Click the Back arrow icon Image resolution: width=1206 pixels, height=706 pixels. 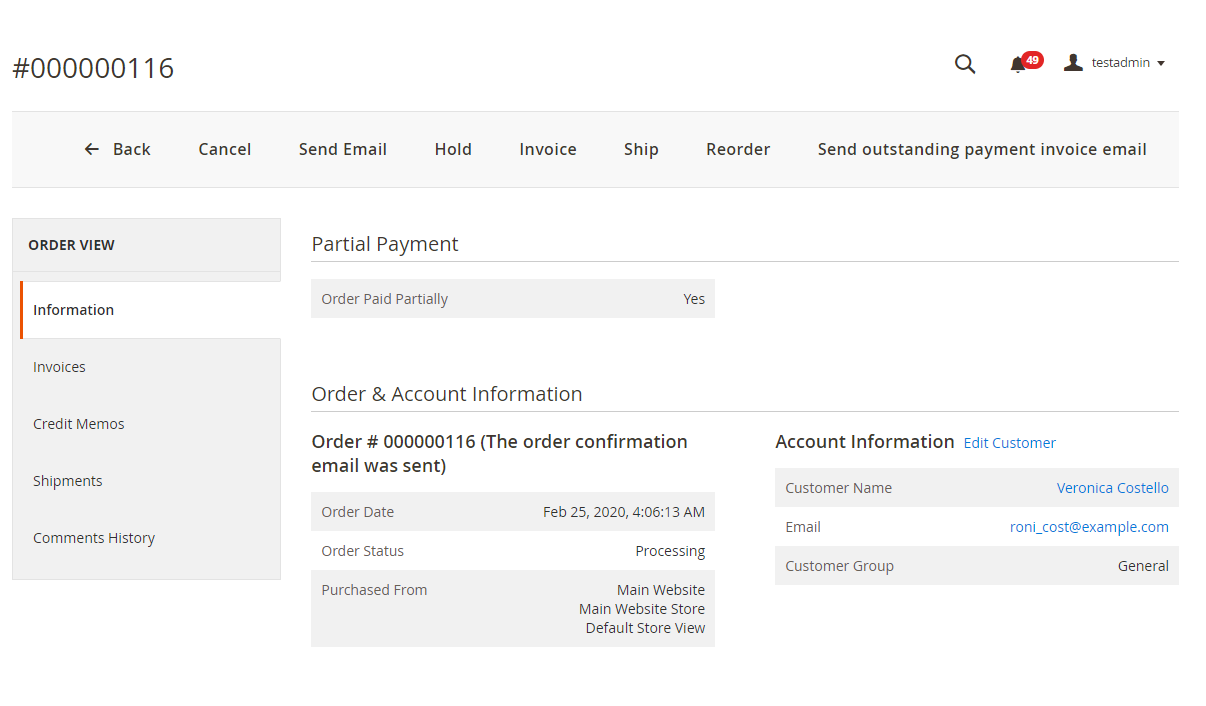92,149
